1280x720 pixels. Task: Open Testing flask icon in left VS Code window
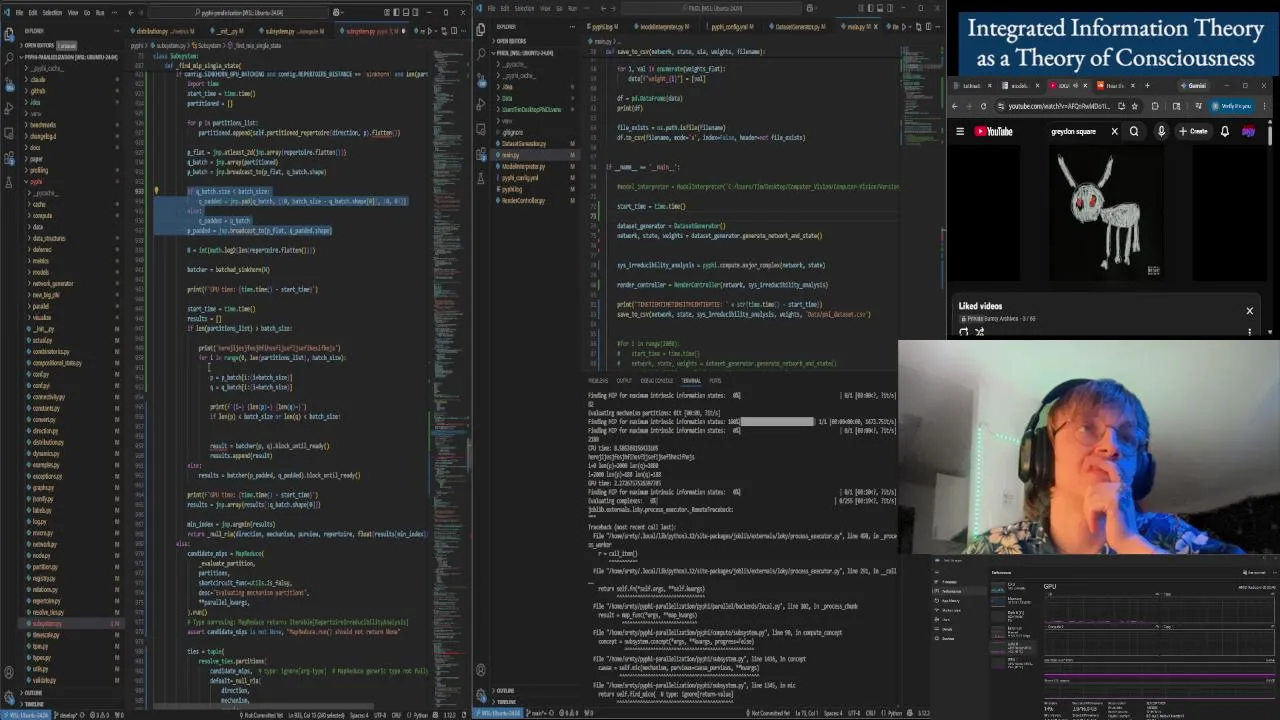[8, 183]
